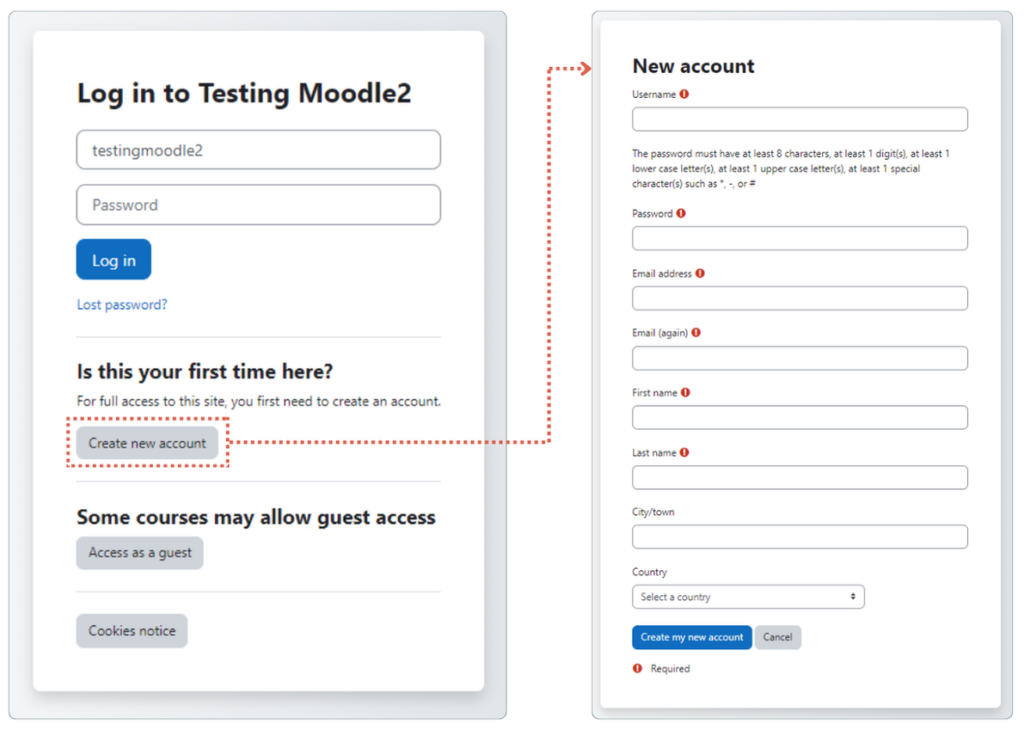The width and height of the screenshot is (1024, 730).
Task: Open the Lost password link
Action: pos(122,305)
